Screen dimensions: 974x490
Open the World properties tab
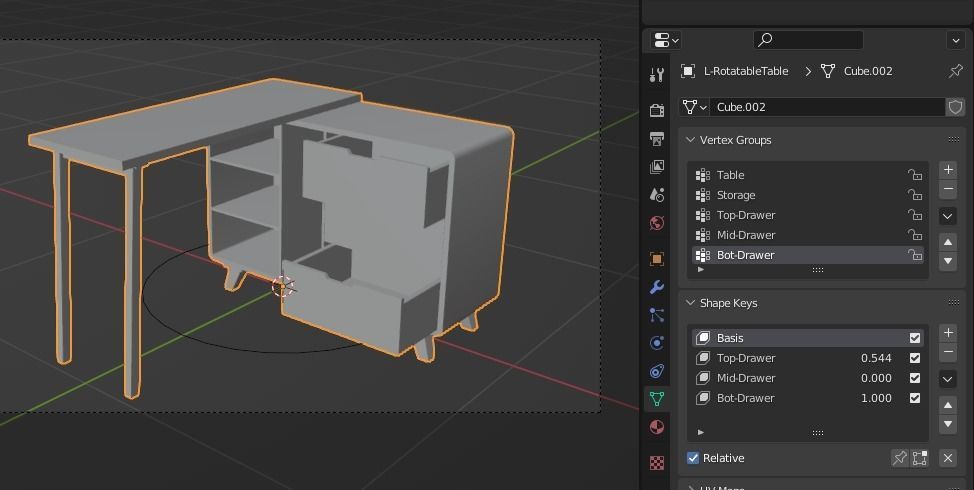tap(657, 223)
